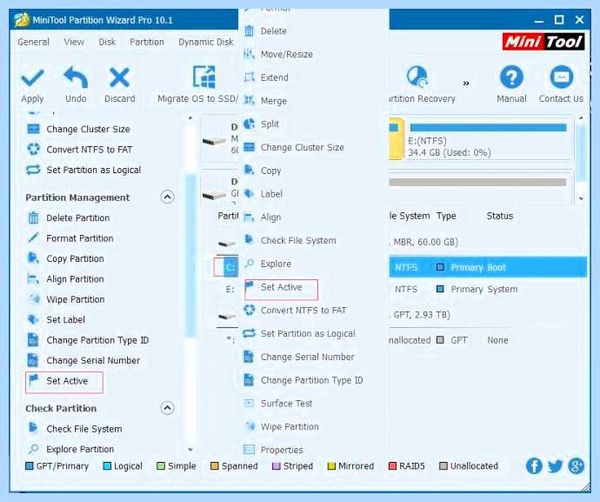The image size is (600, 502).
Task: Click the Contact Us icon
Action: click(x=561, y=77)
